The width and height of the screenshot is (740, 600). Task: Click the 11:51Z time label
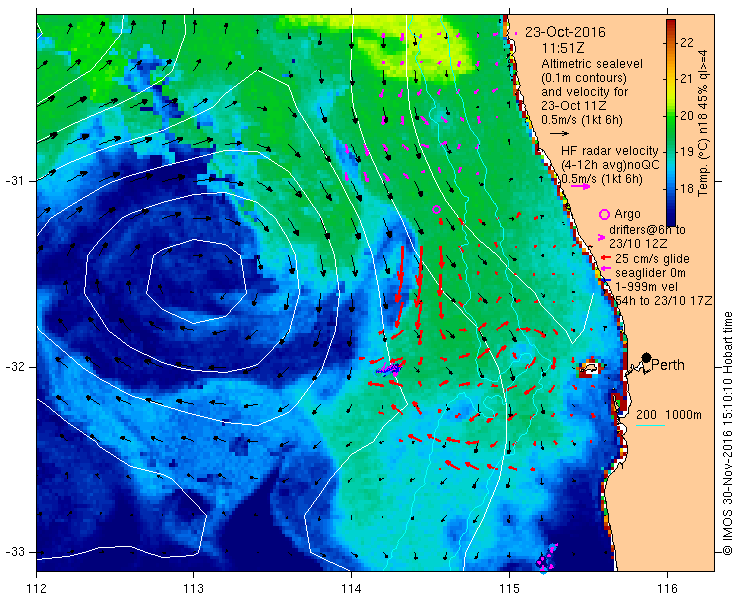pos(563,48)
